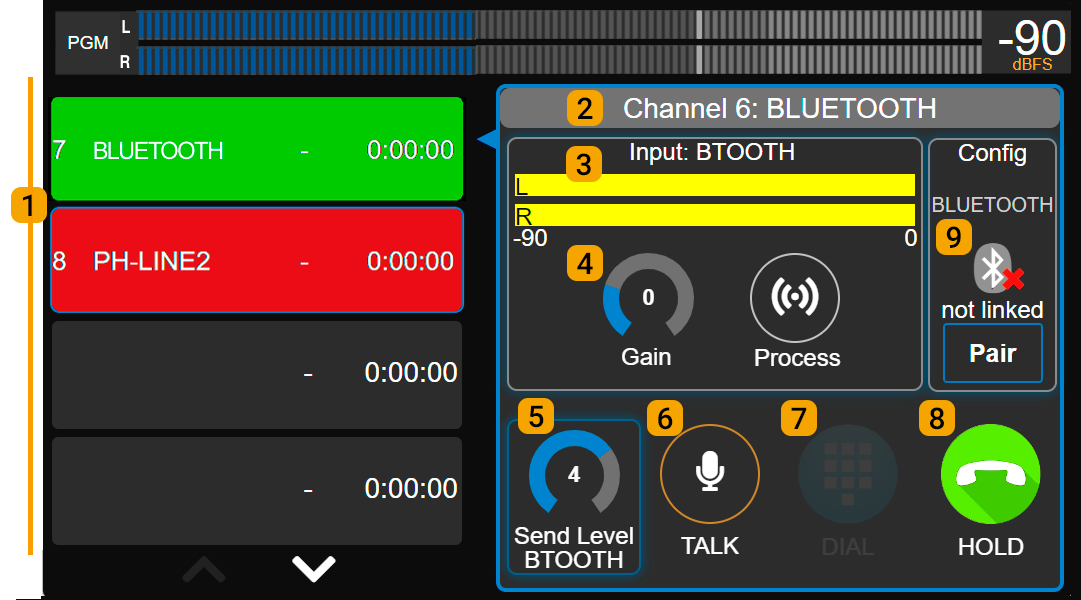1081x600 pixels.
Task: Open the Process icon
Action: tap(795, 297)
